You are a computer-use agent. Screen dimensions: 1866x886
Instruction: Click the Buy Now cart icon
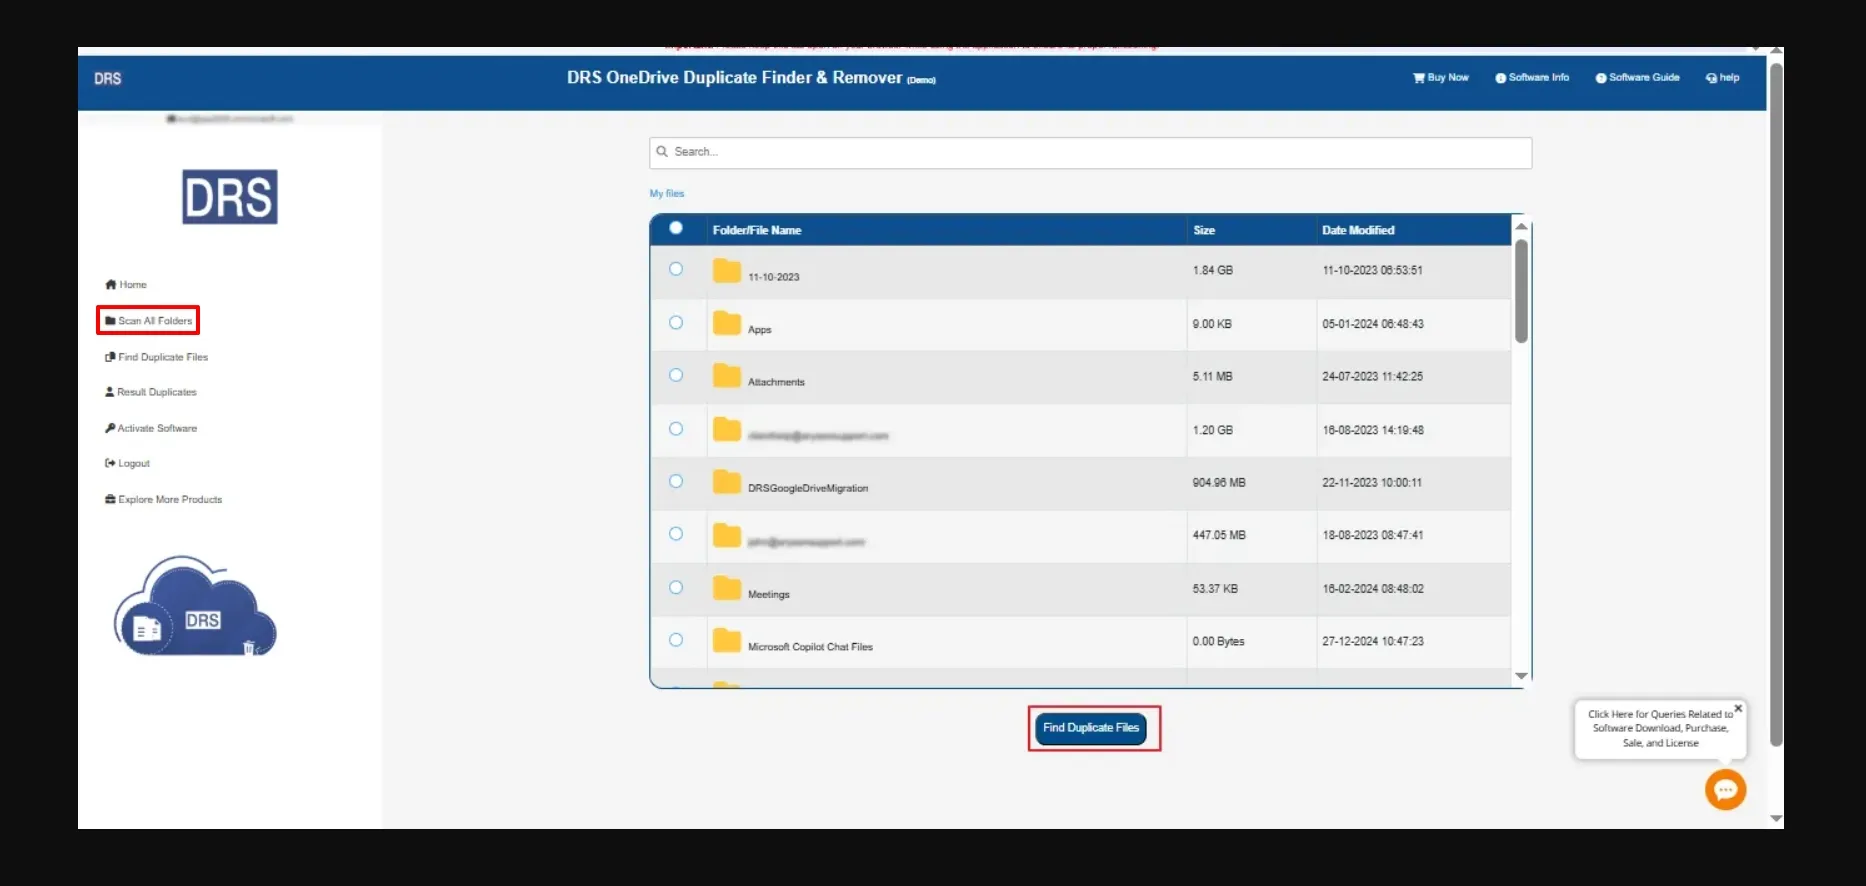[1418, 78]
